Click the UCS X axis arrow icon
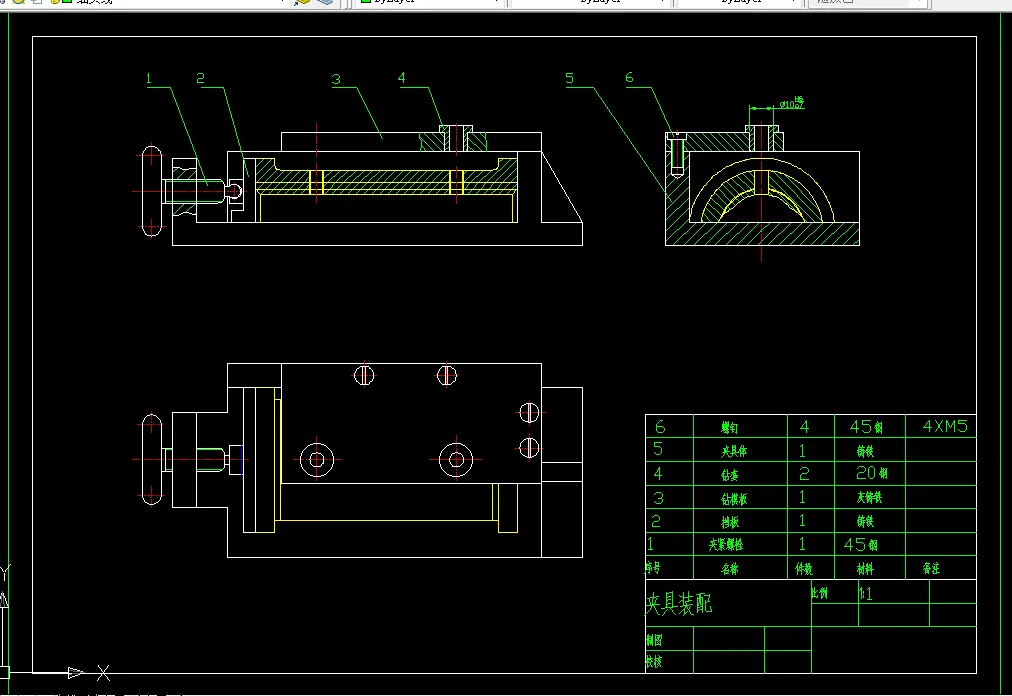 [76, 673]
